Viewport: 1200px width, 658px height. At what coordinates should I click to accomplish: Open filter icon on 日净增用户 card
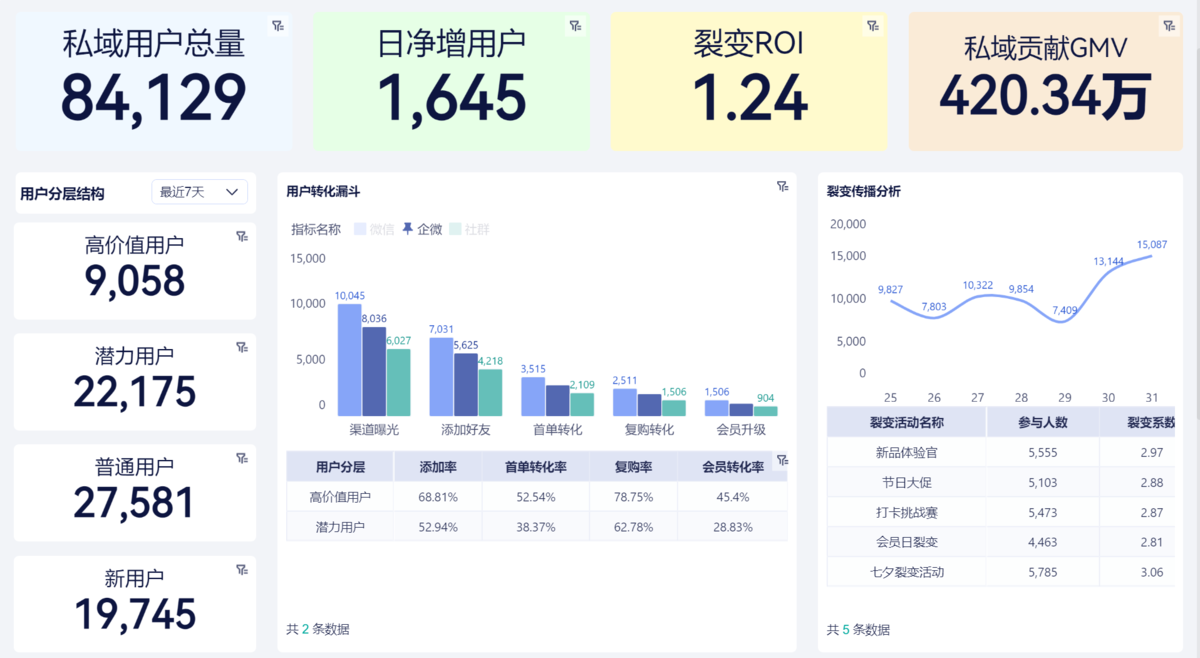tap(575, 26)
